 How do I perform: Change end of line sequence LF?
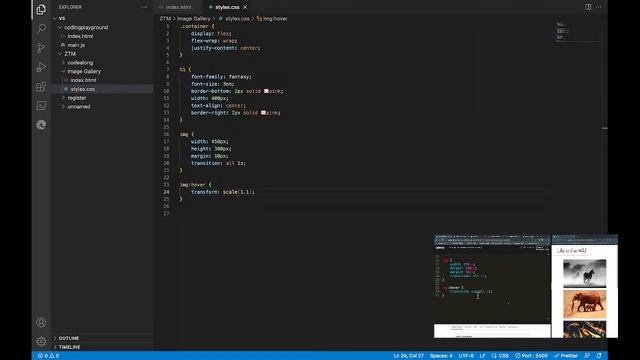pos(482,356)
